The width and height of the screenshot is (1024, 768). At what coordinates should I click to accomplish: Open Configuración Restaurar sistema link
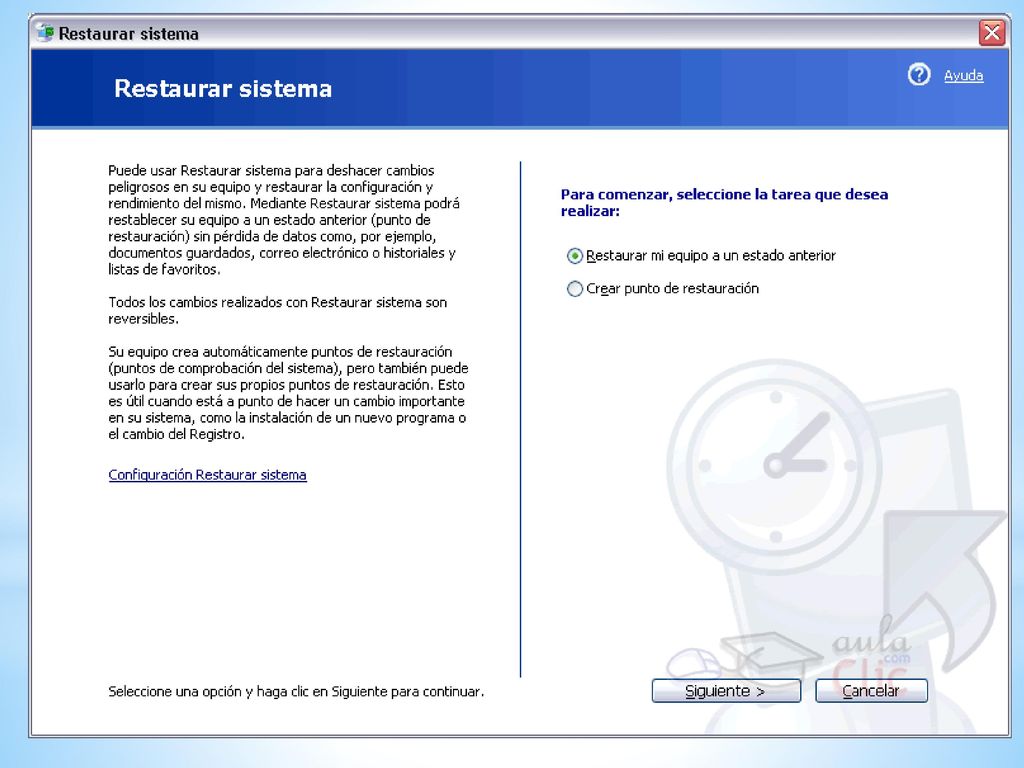click(207, 475)
